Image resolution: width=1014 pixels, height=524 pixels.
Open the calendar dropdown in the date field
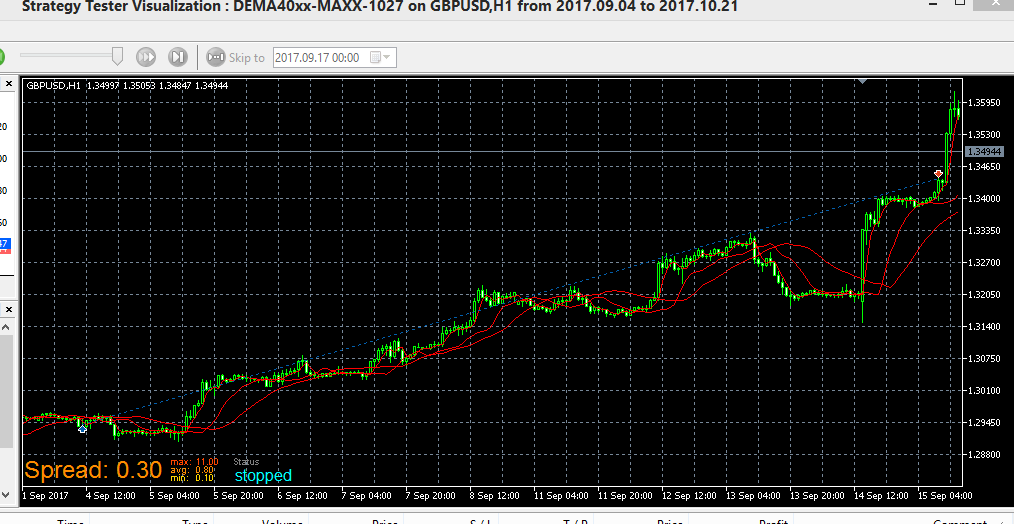(380, 58)
